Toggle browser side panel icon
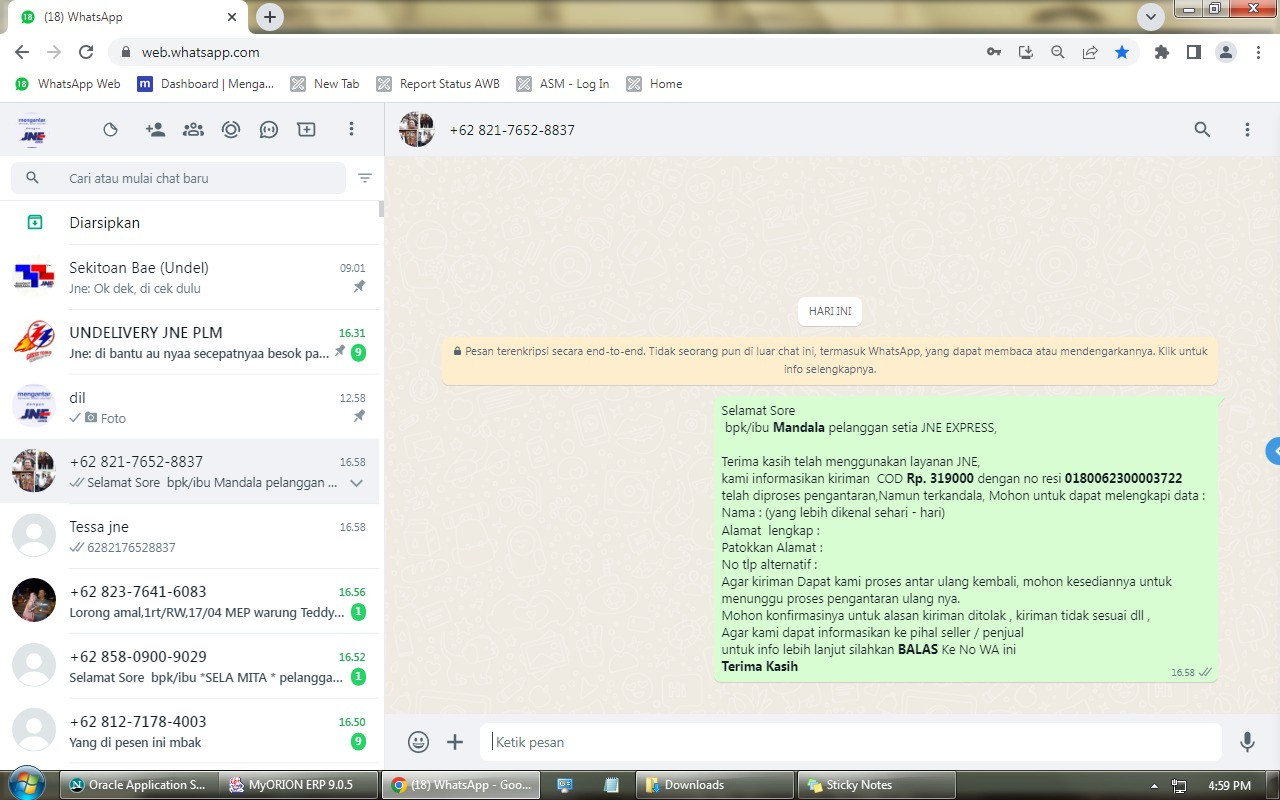This screenshot has height=800, width=1280. (1194, 52)
